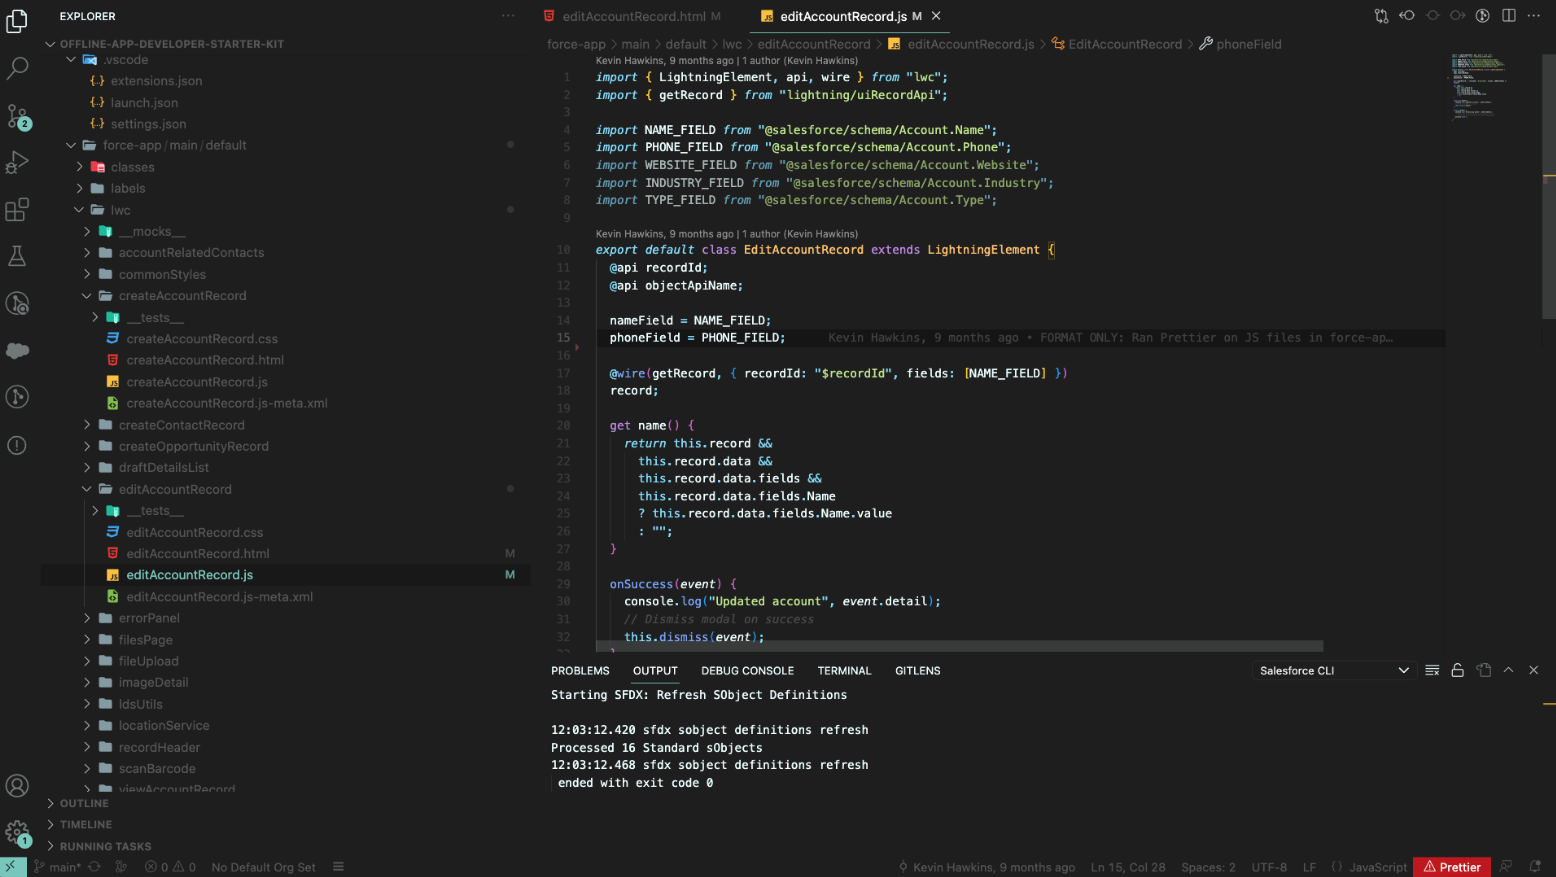Click No Default Org Set in status bar
The image size is (1556, 877).
(x=263, y=867)
